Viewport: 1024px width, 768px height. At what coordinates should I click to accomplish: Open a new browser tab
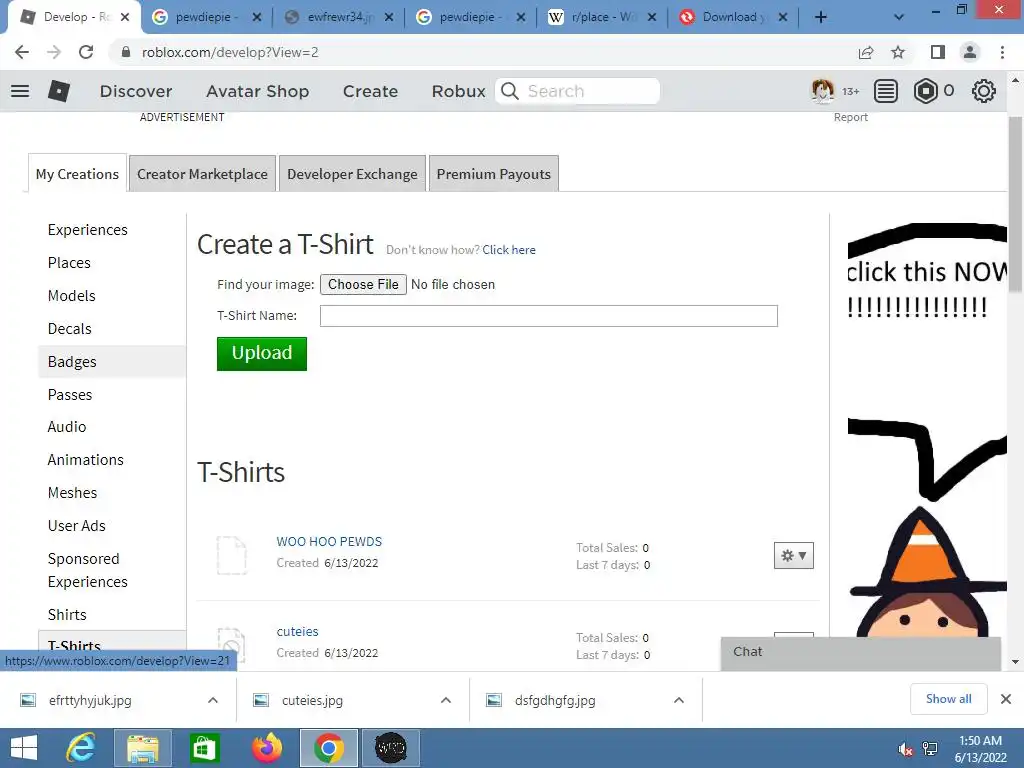[821, 17]
